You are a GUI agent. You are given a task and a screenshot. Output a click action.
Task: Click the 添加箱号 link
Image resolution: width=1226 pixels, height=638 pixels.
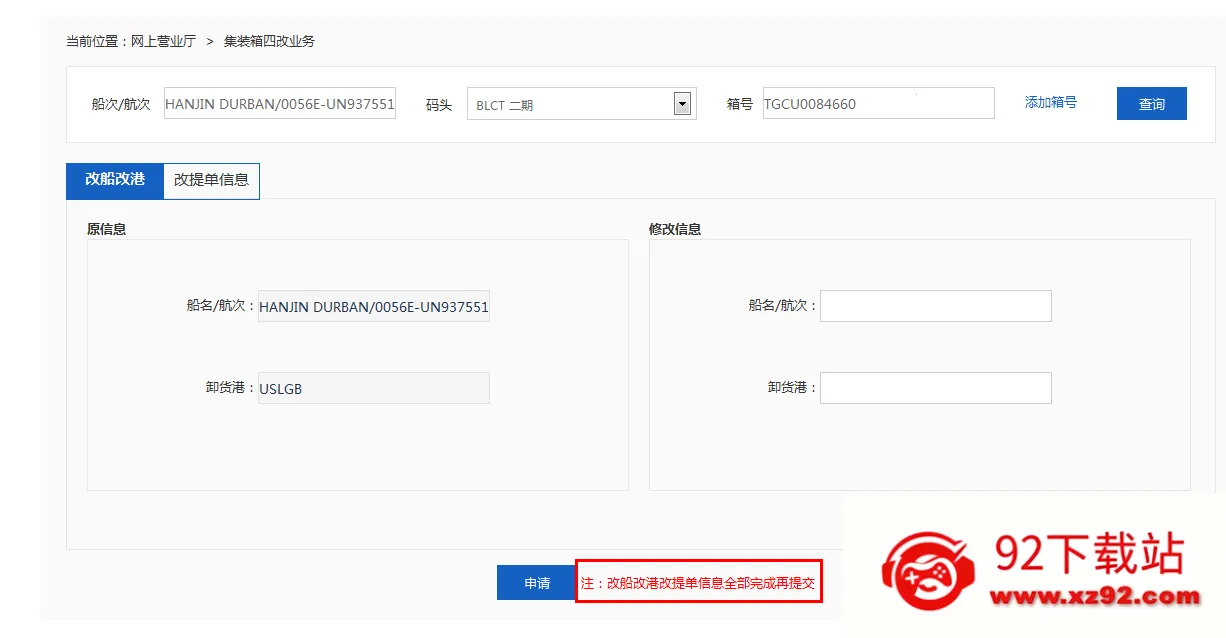[1050, 102]
